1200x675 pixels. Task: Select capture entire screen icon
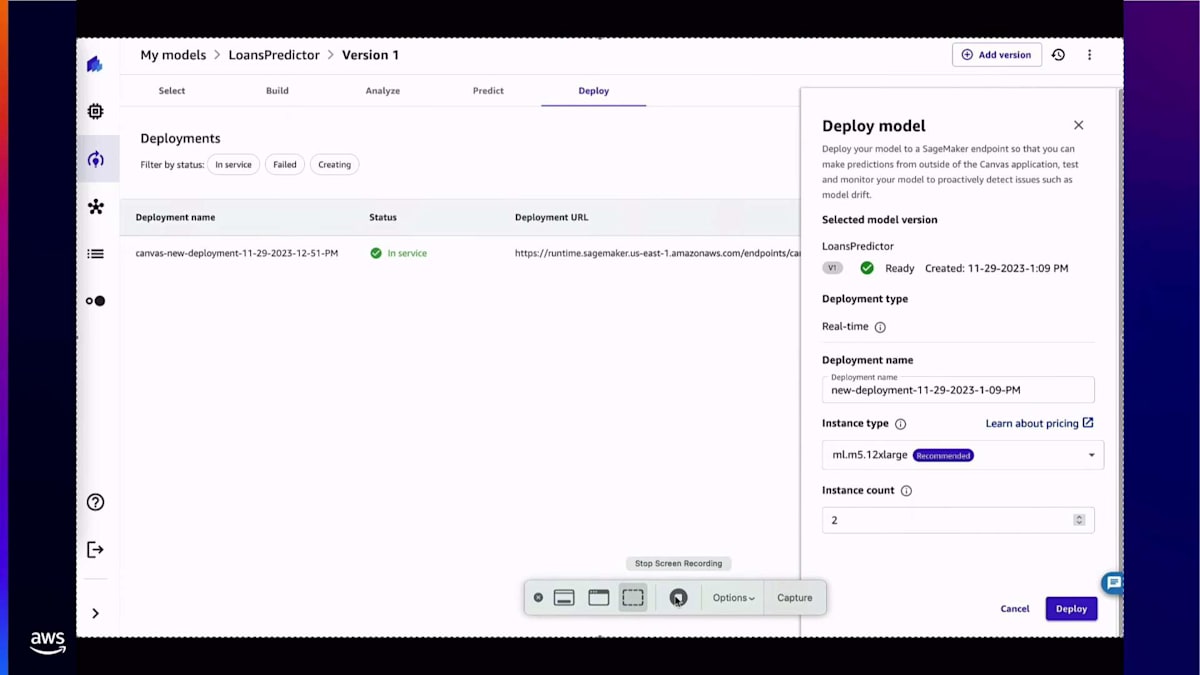[x=564, y=597]
